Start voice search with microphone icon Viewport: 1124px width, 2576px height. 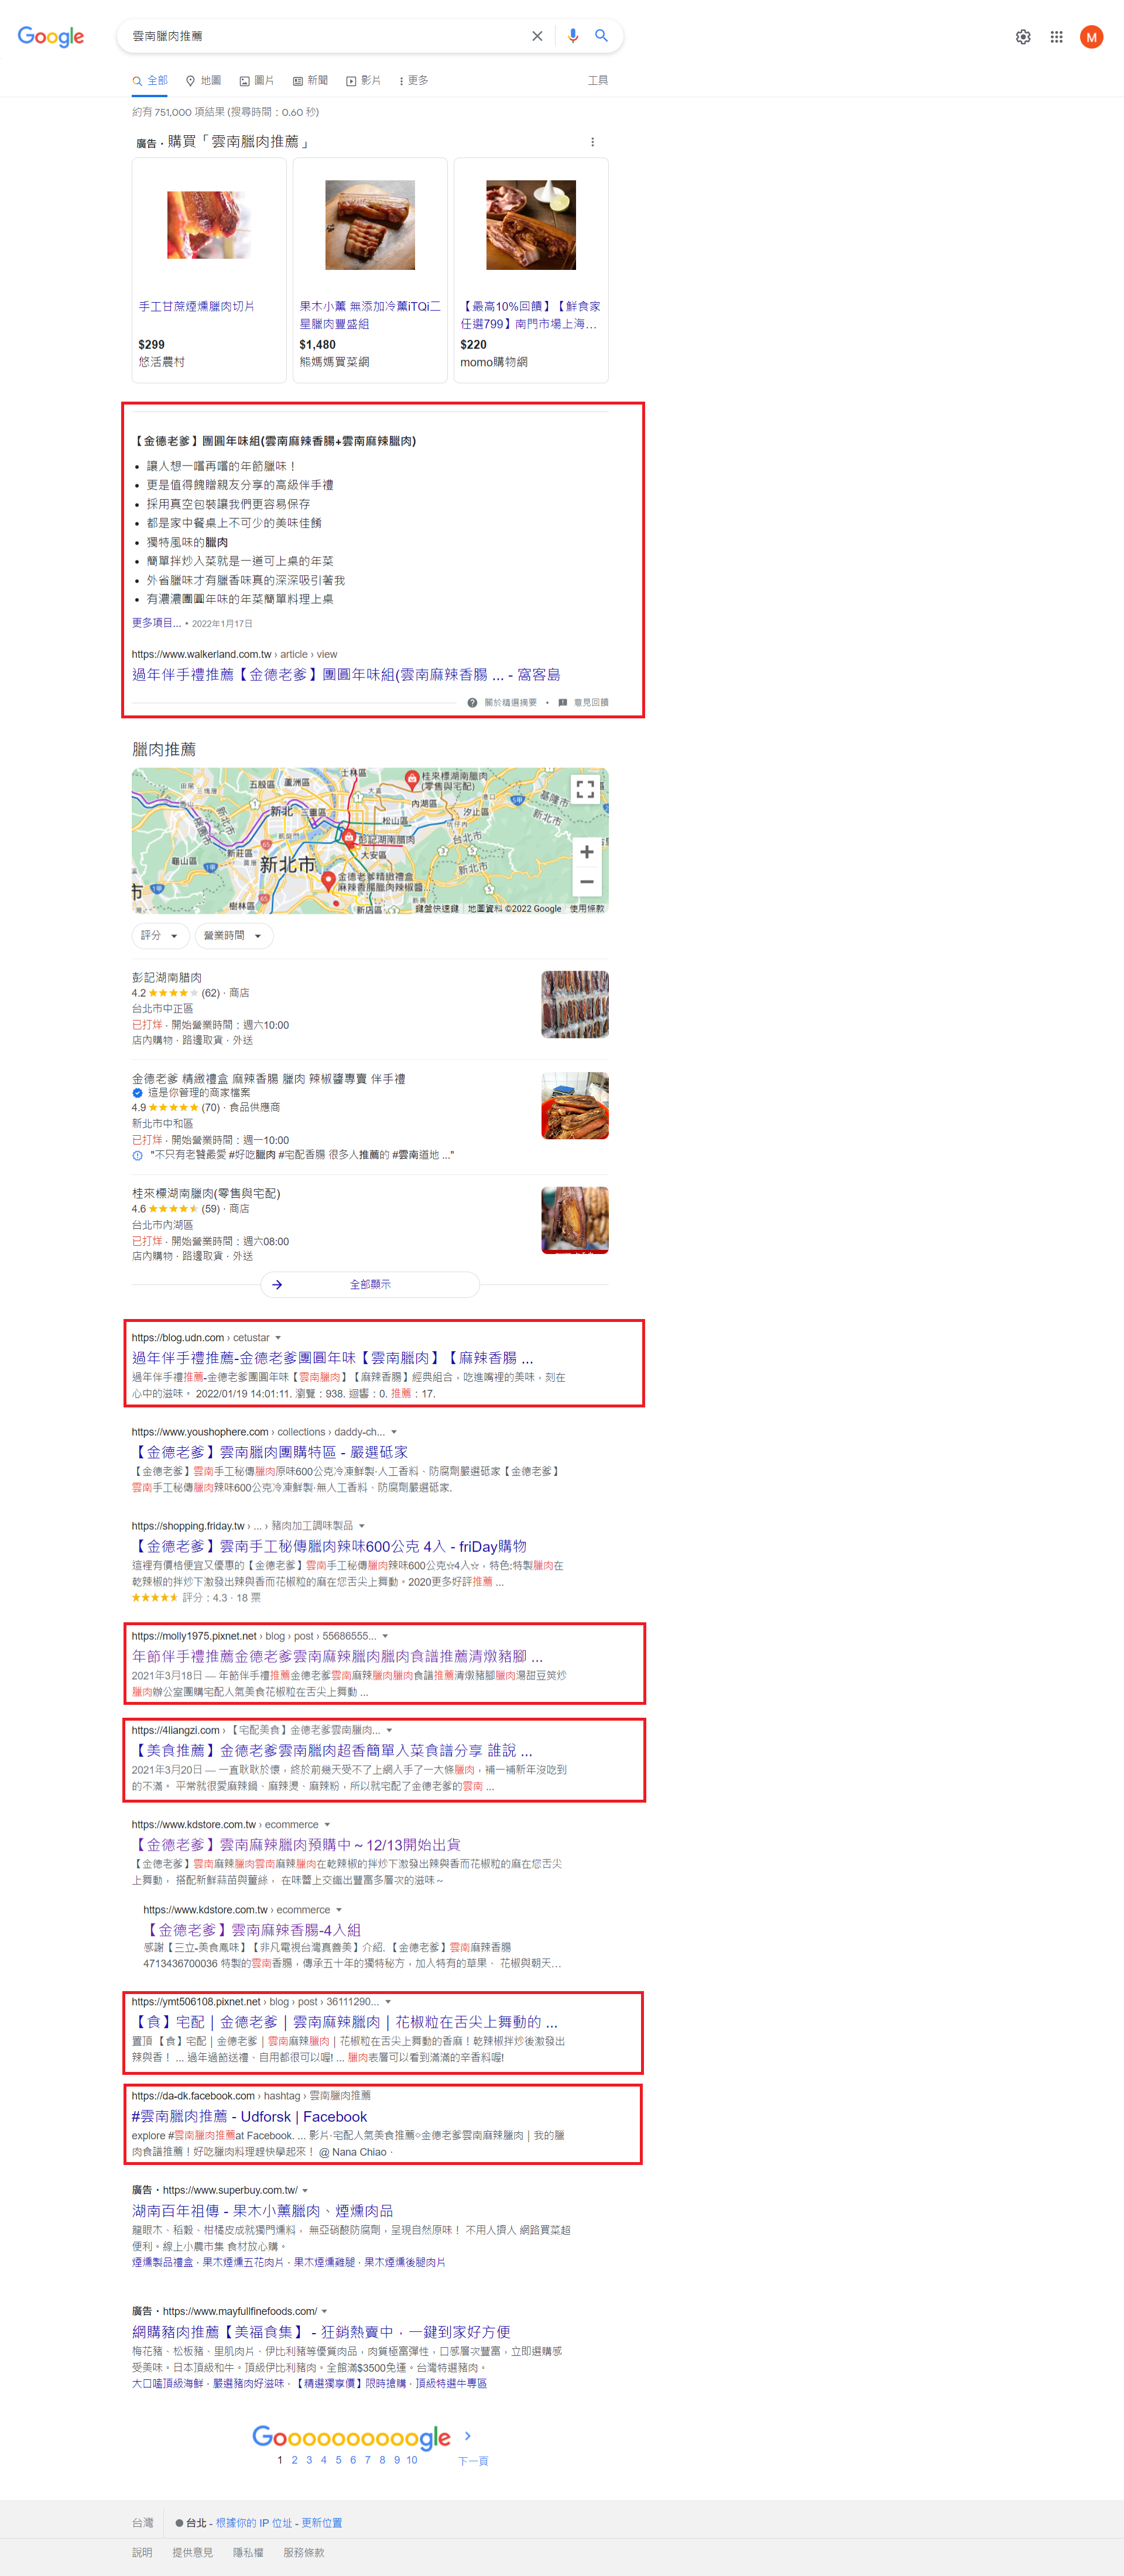click(x=573, y=36)
